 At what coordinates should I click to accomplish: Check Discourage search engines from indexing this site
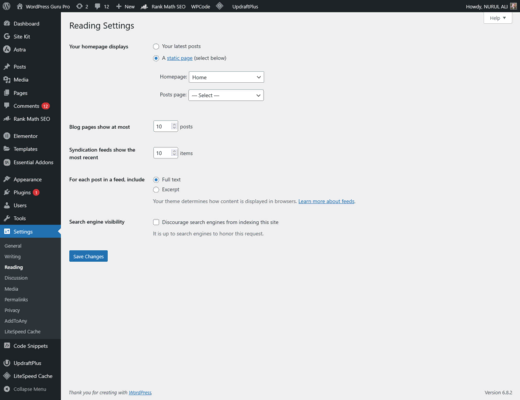pyautogui.click(x=156, y=222)
